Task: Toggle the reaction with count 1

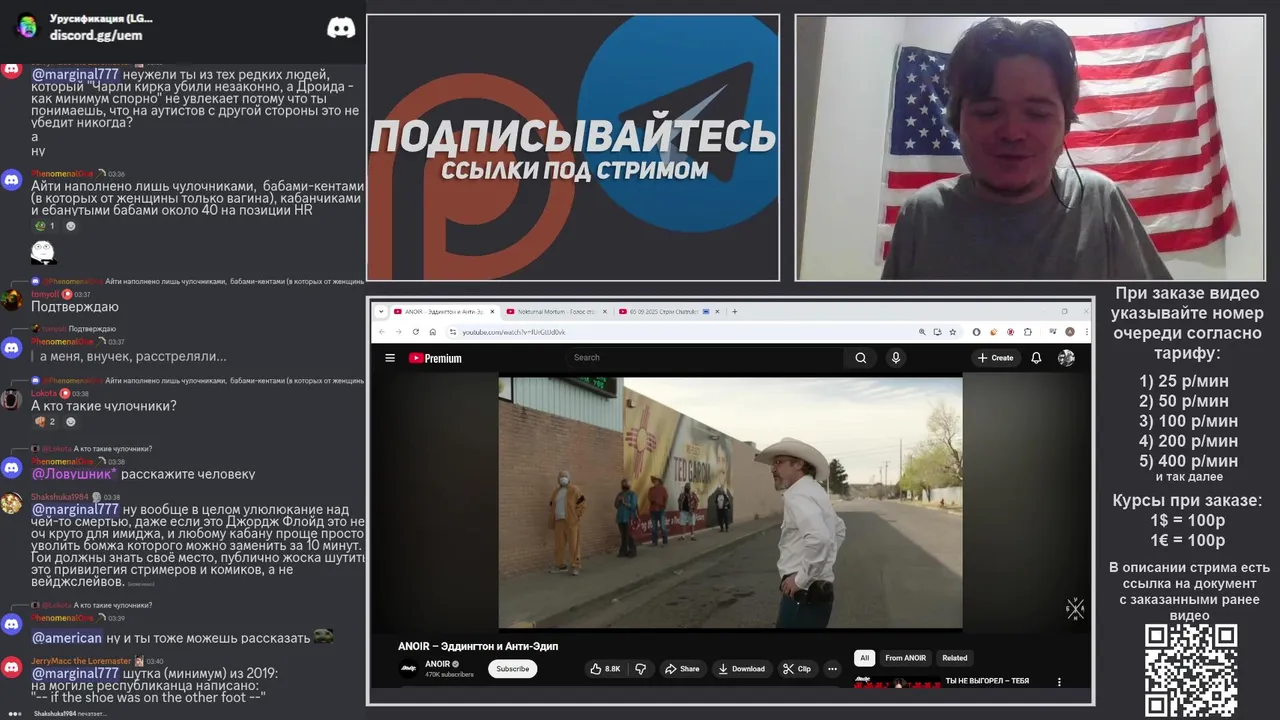Action: (x=45, y=226)
